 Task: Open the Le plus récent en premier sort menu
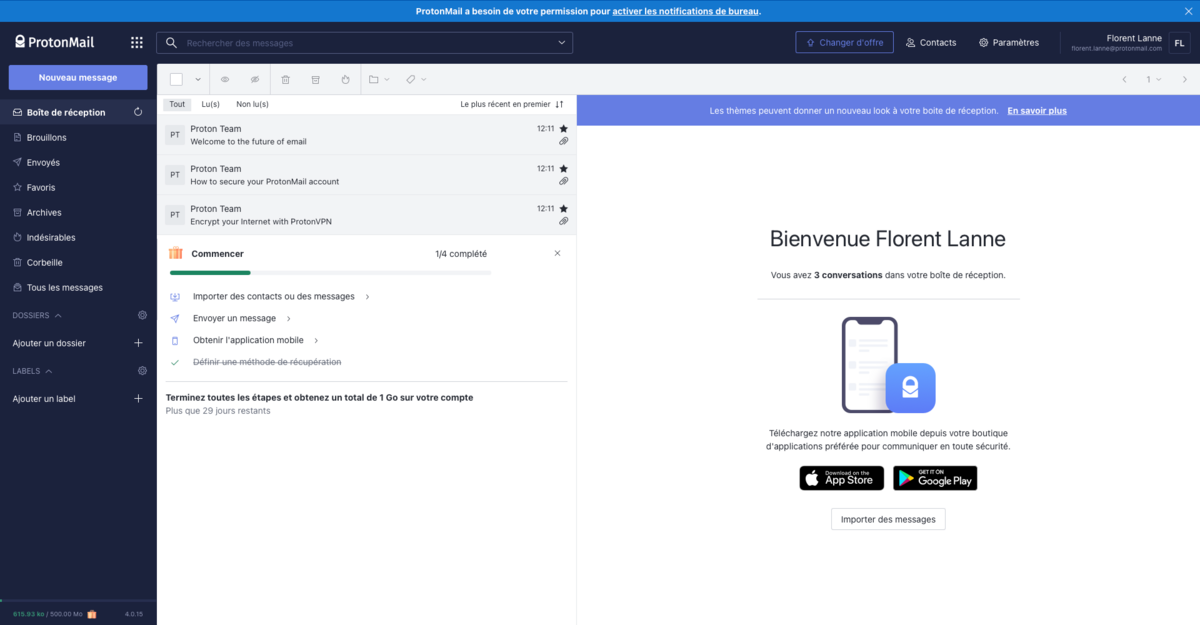pyautogui.click(x=512, y=104)
